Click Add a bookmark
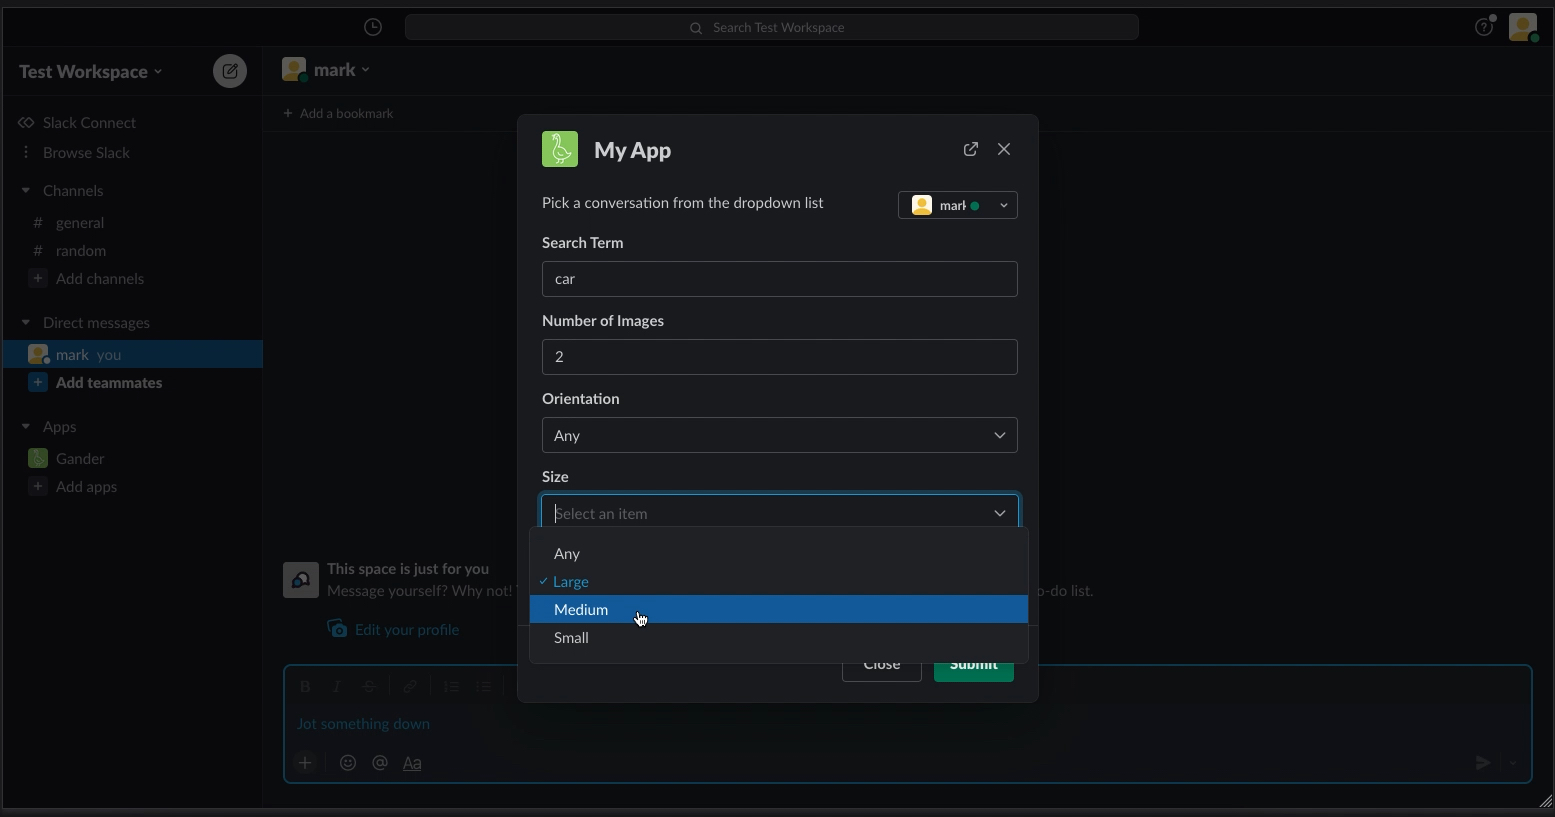 point(338,113)
